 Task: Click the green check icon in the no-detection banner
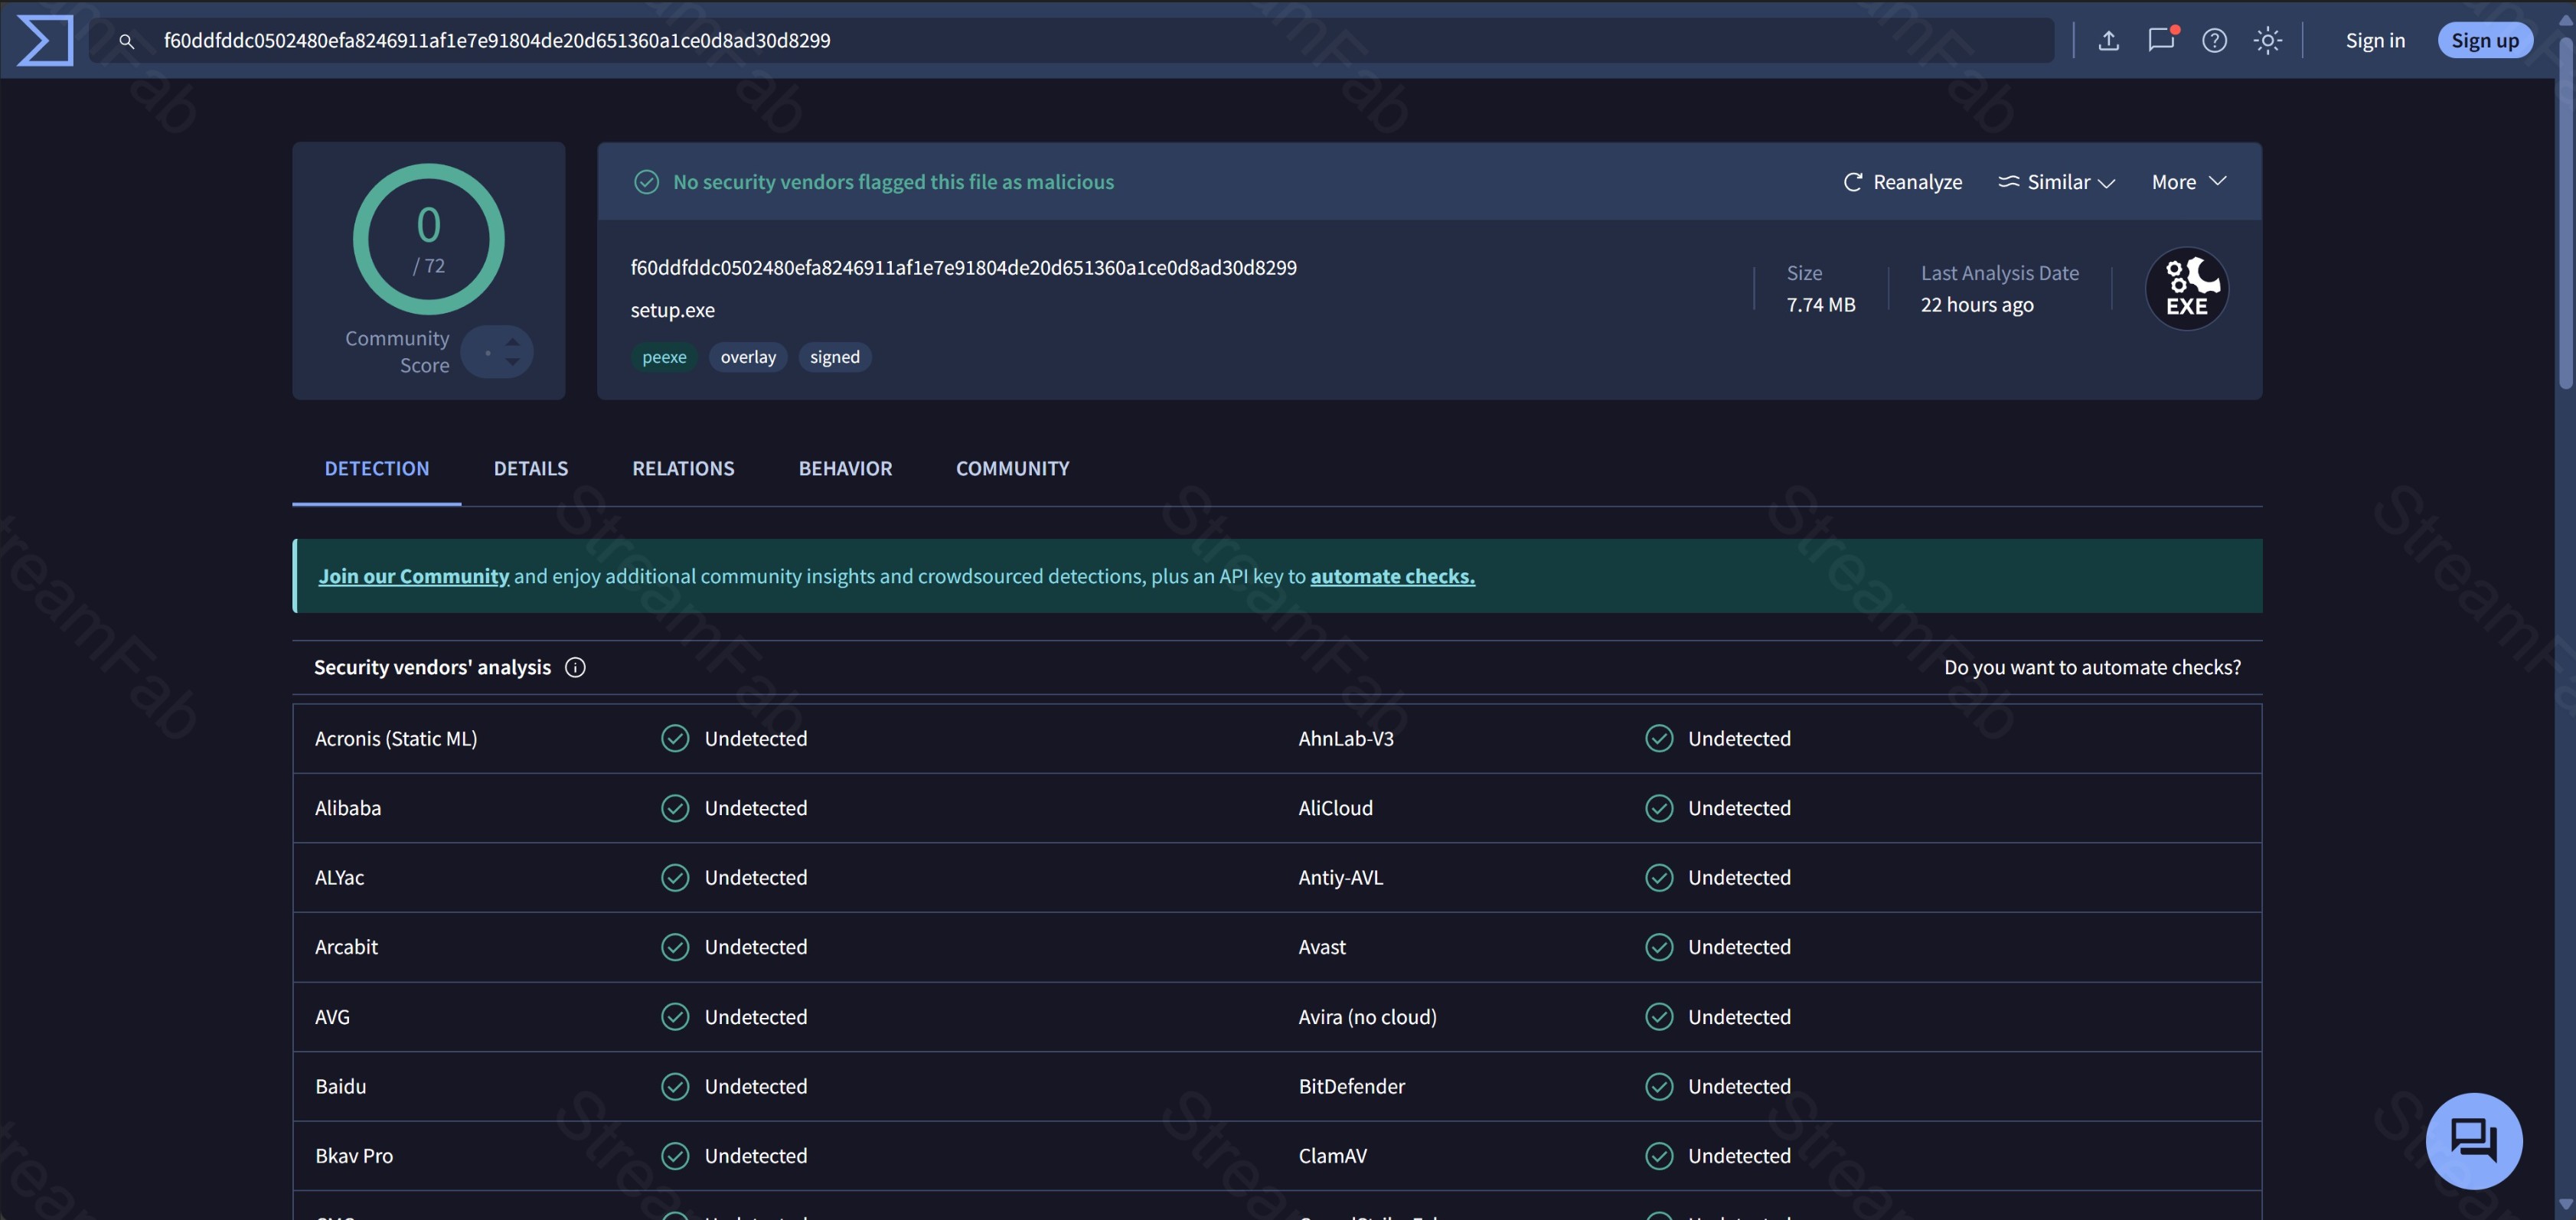pyautogui.click(x=646, y=182)
